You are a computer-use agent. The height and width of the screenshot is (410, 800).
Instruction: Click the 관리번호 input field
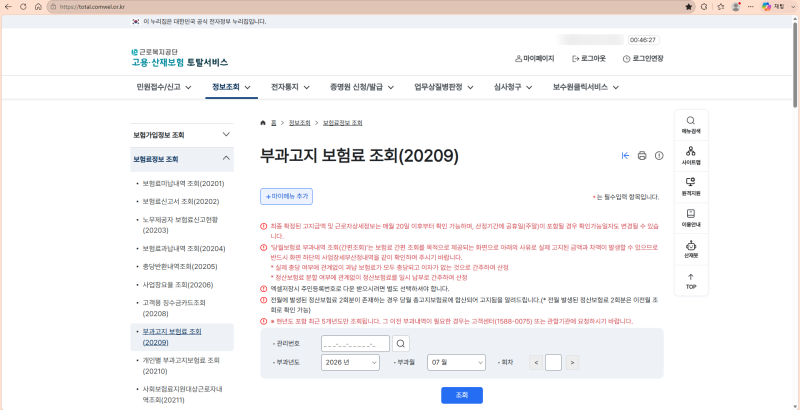click(356, 344)
